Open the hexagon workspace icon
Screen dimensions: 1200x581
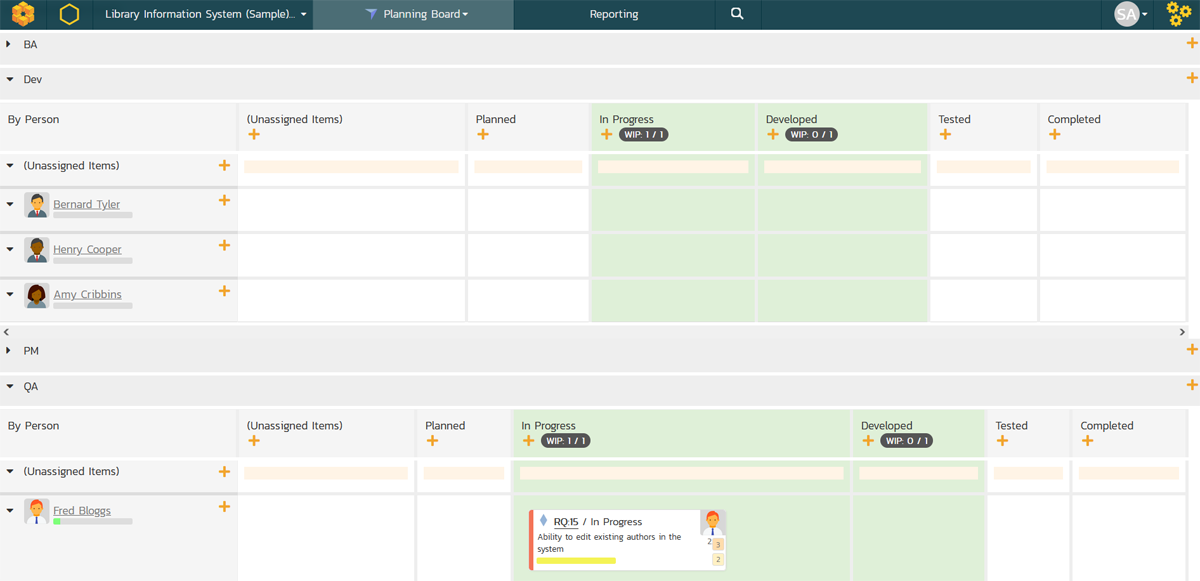pos(69,14)
